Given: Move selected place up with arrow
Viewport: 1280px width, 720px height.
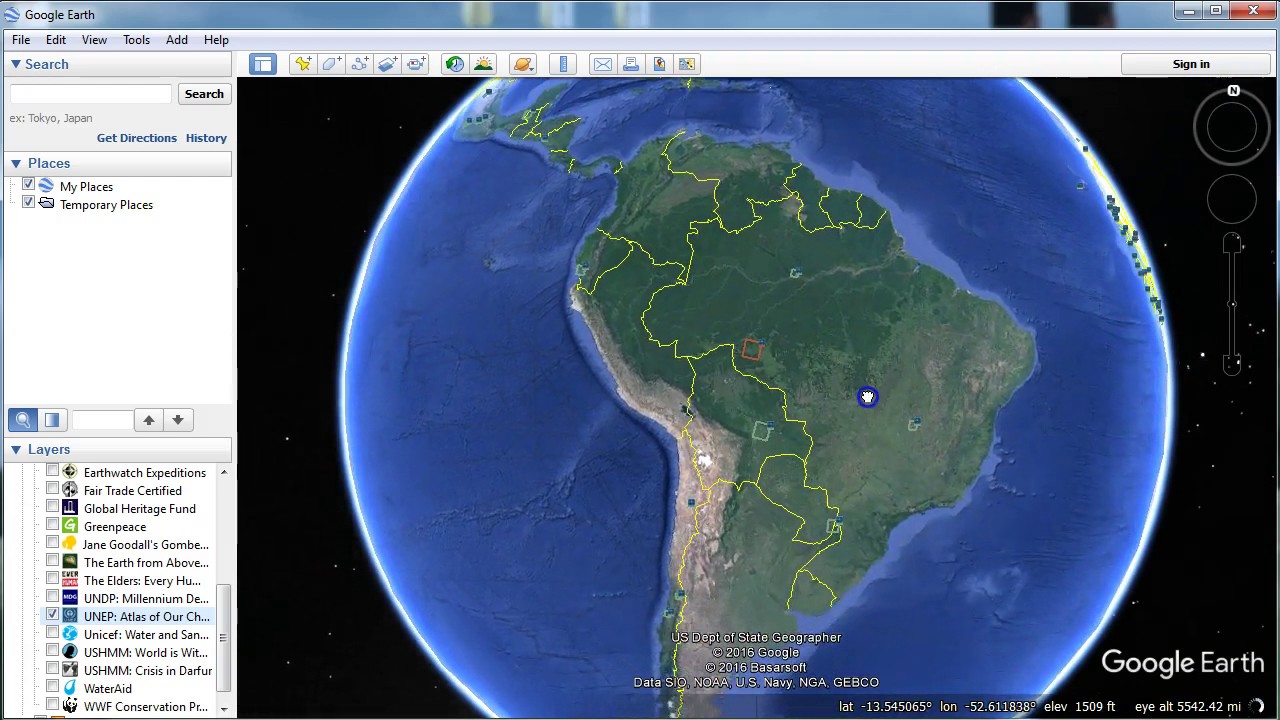Looking at the screenshot, I should tap(148, 420).
